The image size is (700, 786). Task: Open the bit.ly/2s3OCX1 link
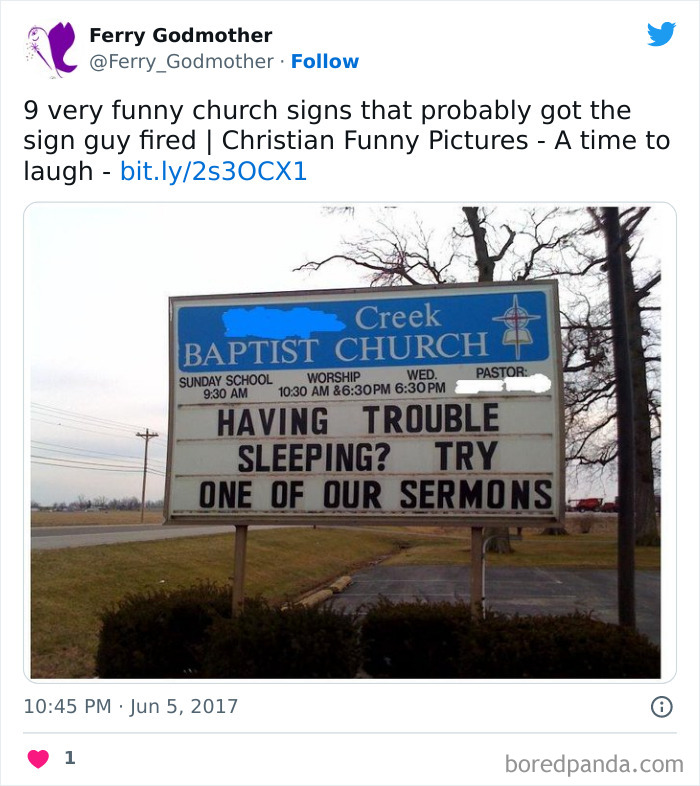[213, 171]
